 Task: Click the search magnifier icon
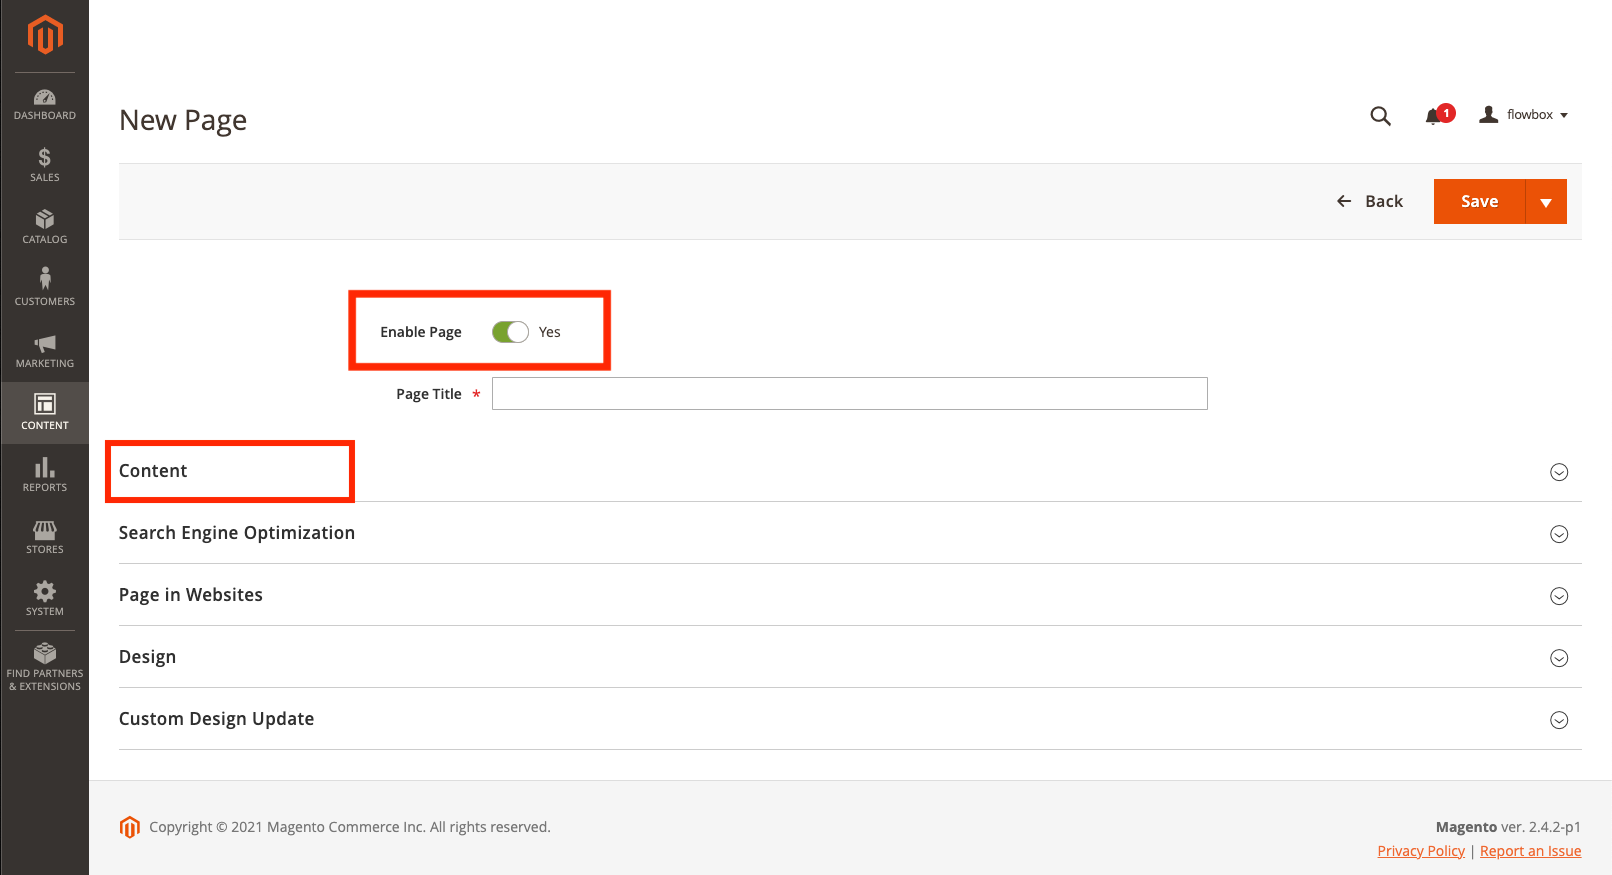(1380, 116)
